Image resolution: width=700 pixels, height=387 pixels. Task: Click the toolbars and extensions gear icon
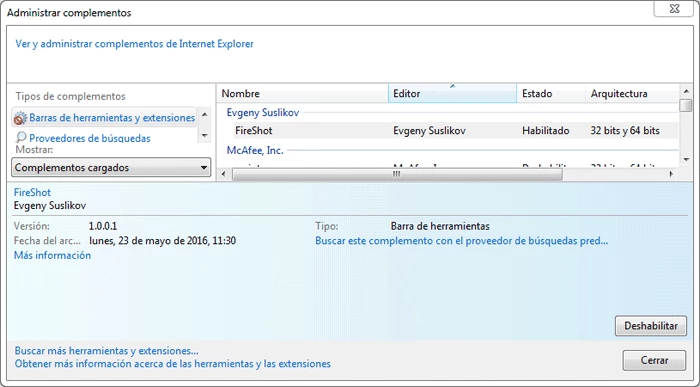point(20,118)
